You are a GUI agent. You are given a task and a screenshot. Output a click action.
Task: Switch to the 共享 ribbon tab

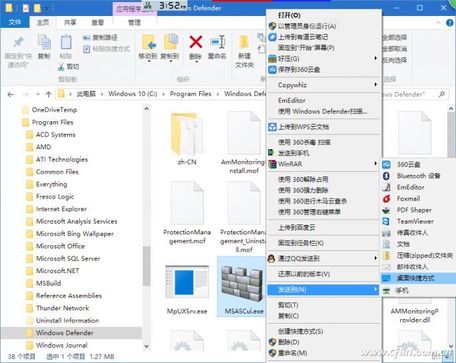click(70, 22)
